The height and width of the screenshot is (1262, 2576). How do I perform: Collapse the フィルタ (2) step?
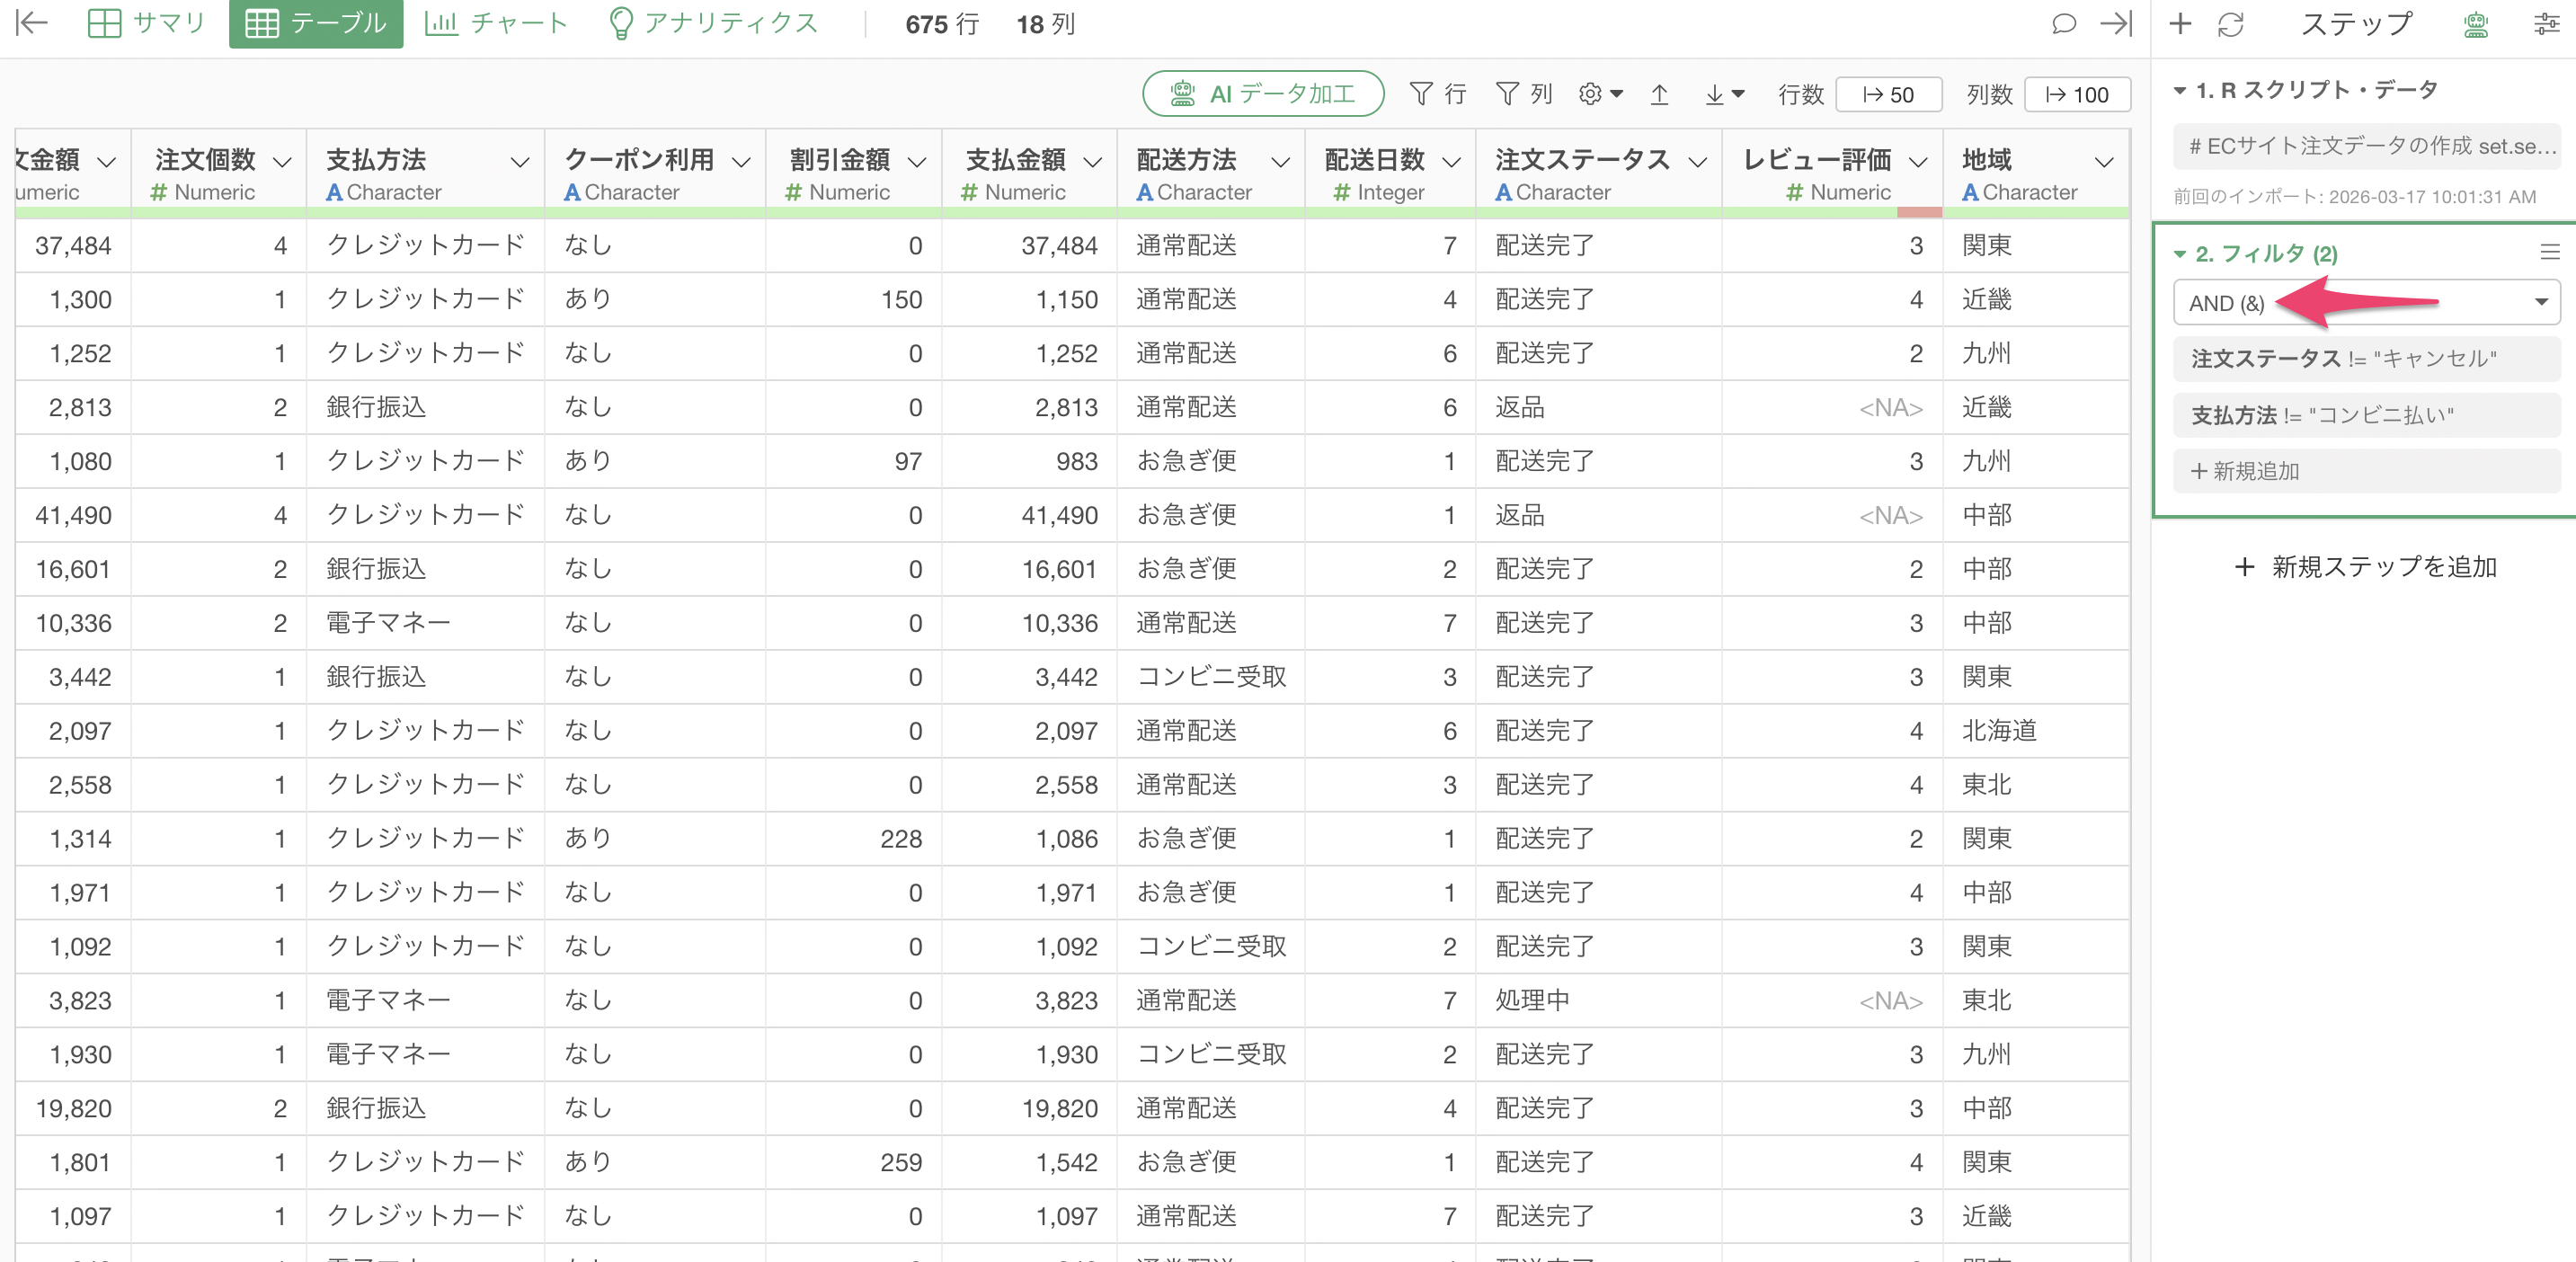2180,254
